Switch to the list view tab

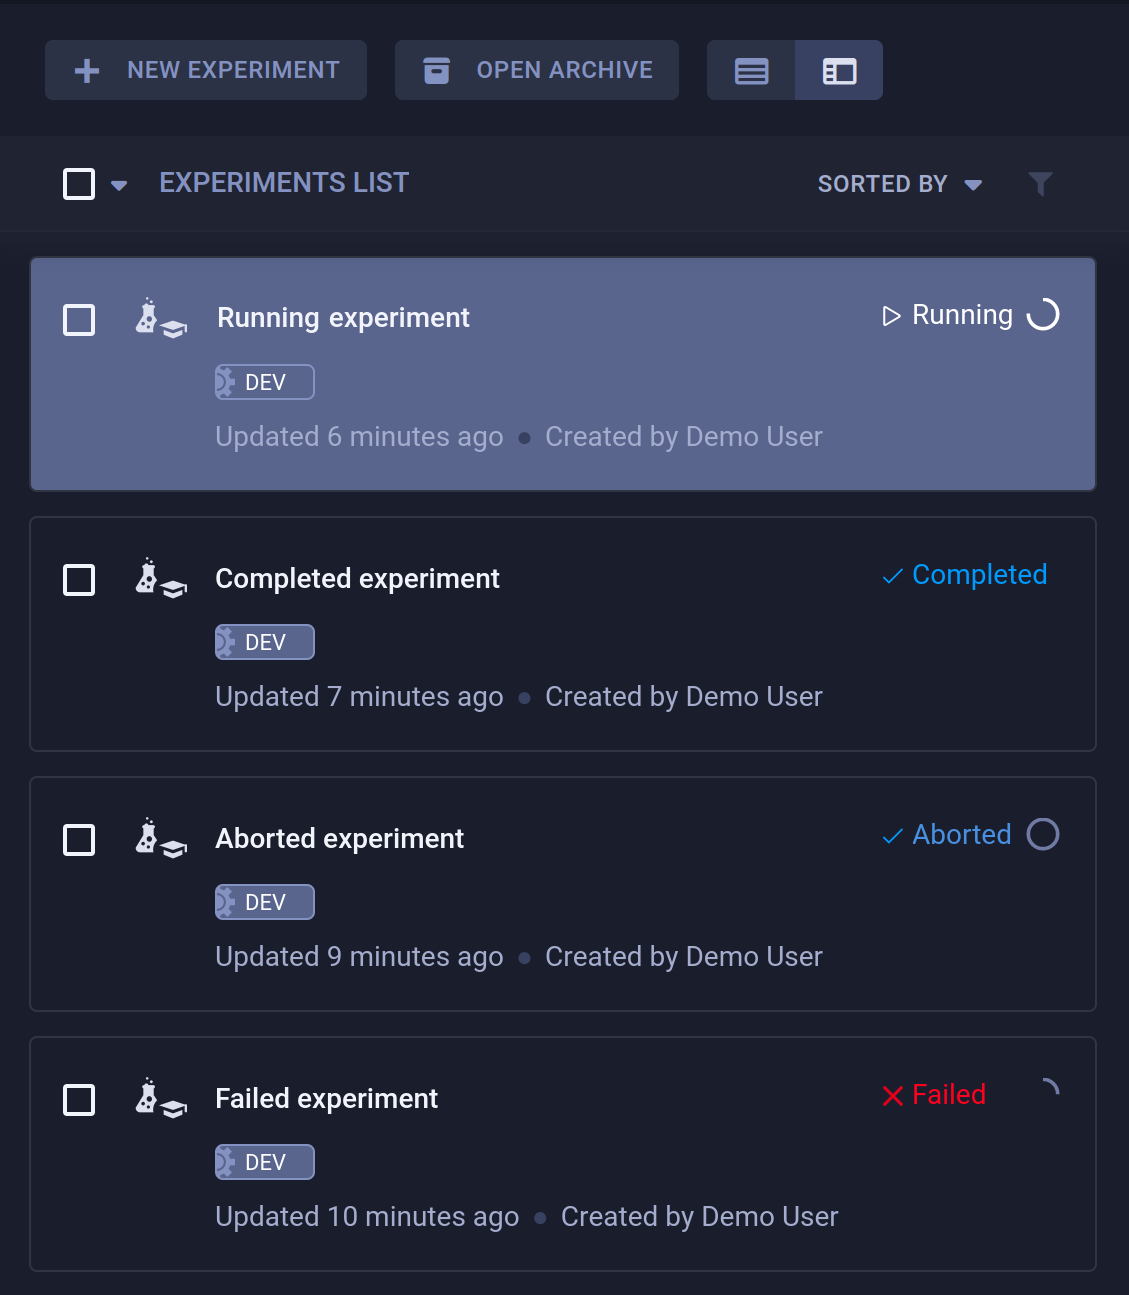pyautogui.click(x=751, y=70)
